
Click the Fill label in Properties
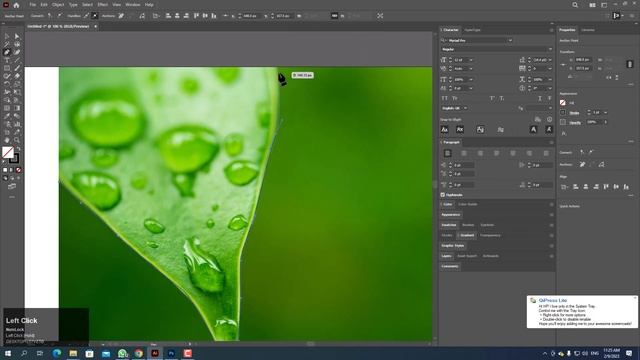pos(571,103)
